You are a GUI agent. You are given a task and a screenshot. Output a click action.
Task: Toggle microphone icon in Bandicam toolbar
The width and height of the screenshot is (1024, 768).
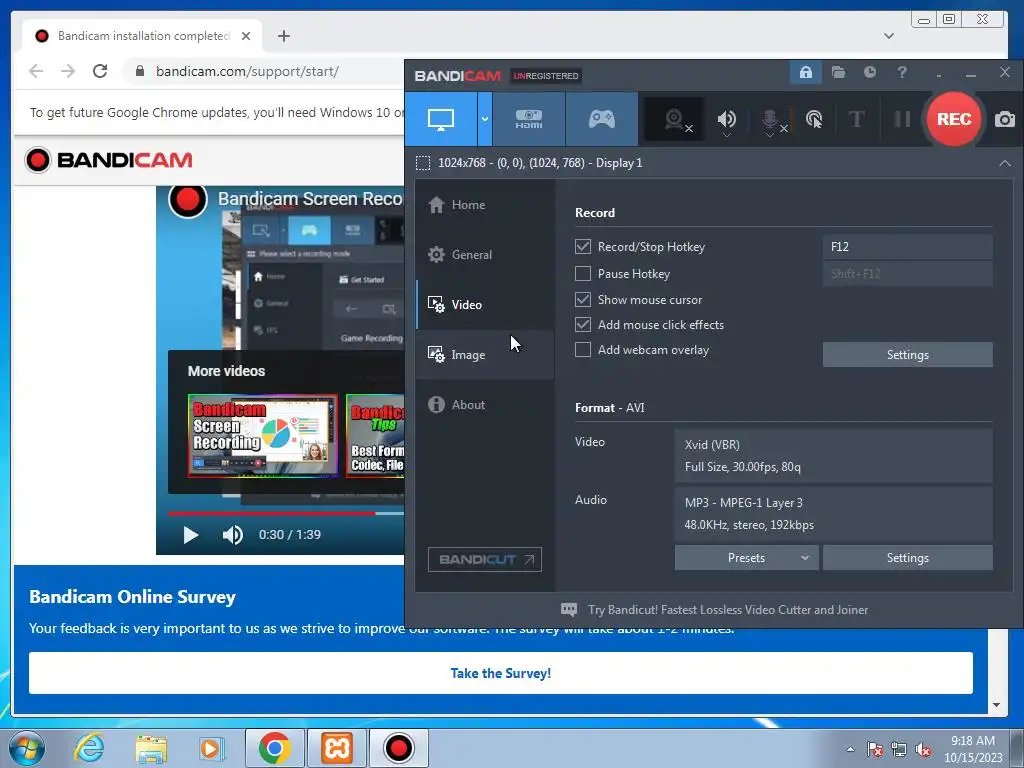click(x=771, y=121)
